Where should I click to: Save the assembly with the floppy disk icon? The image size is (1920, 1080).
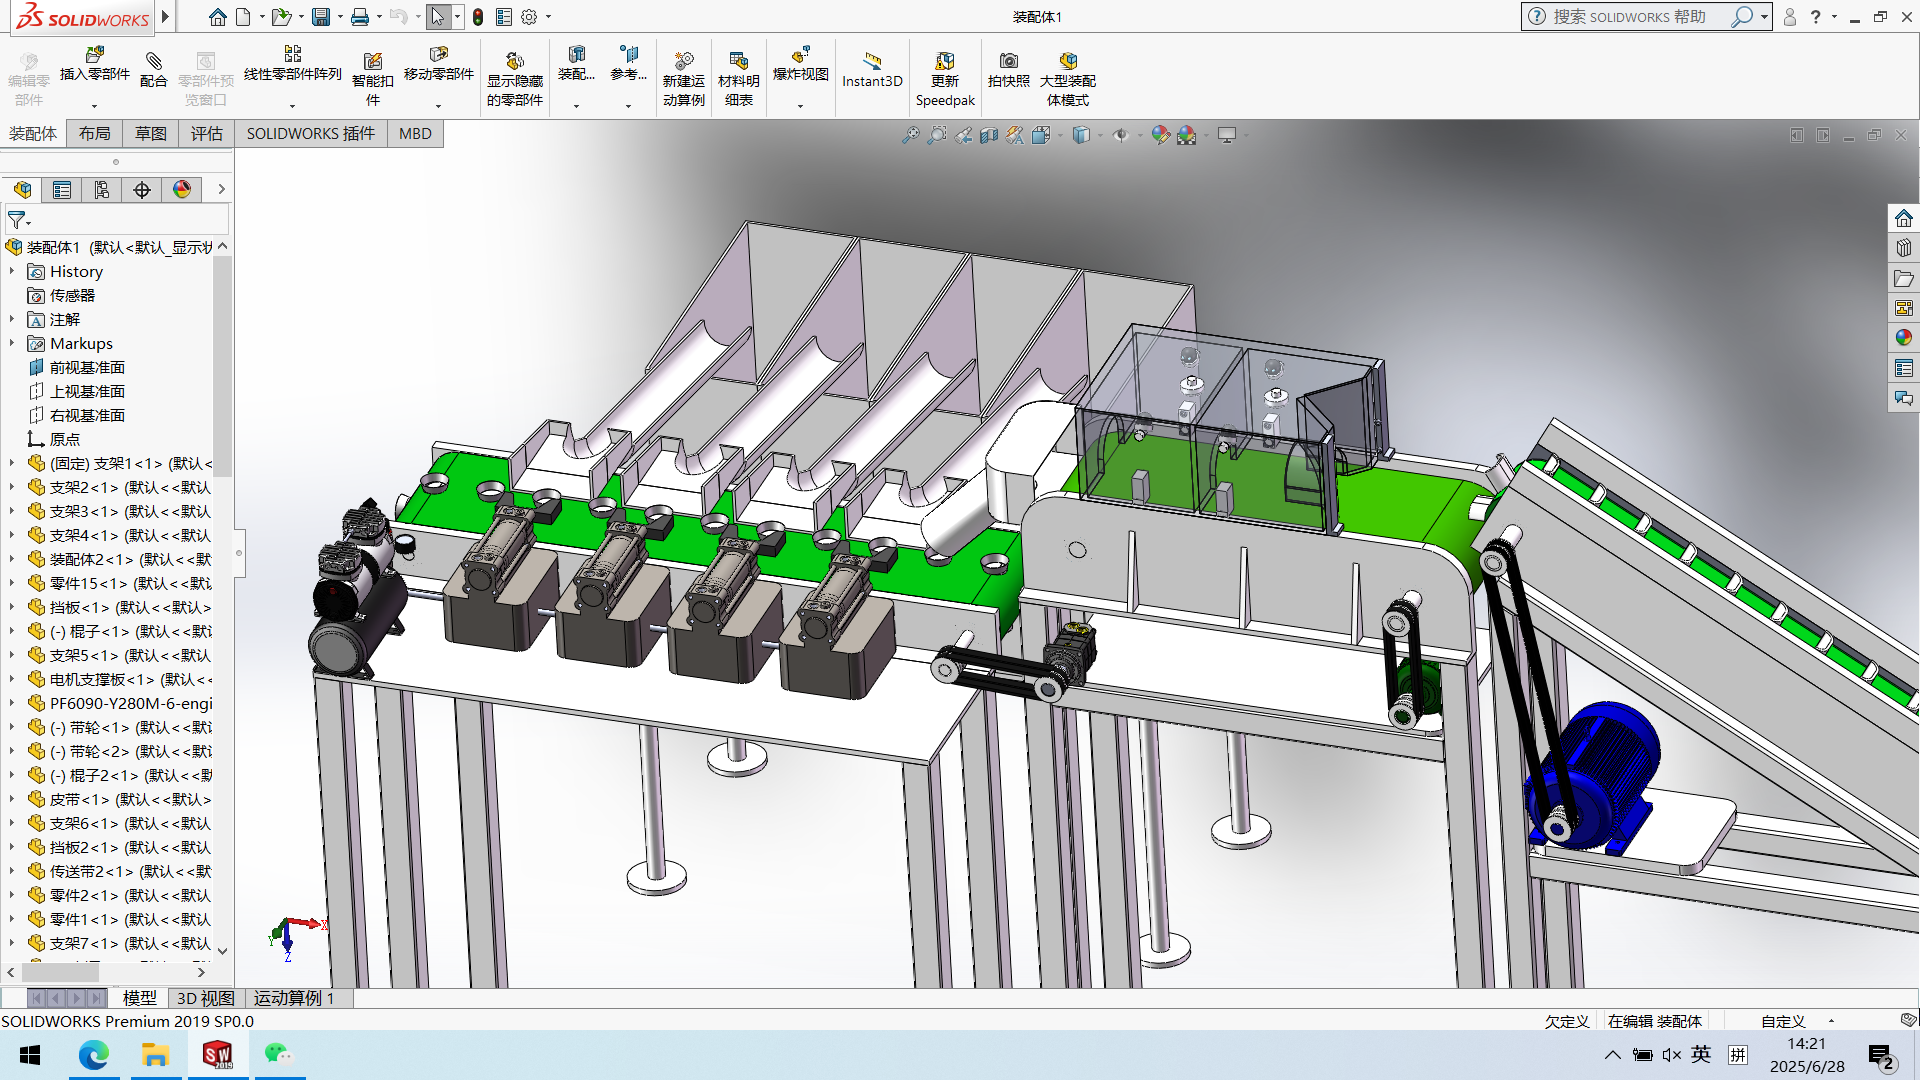coord(320,17)
